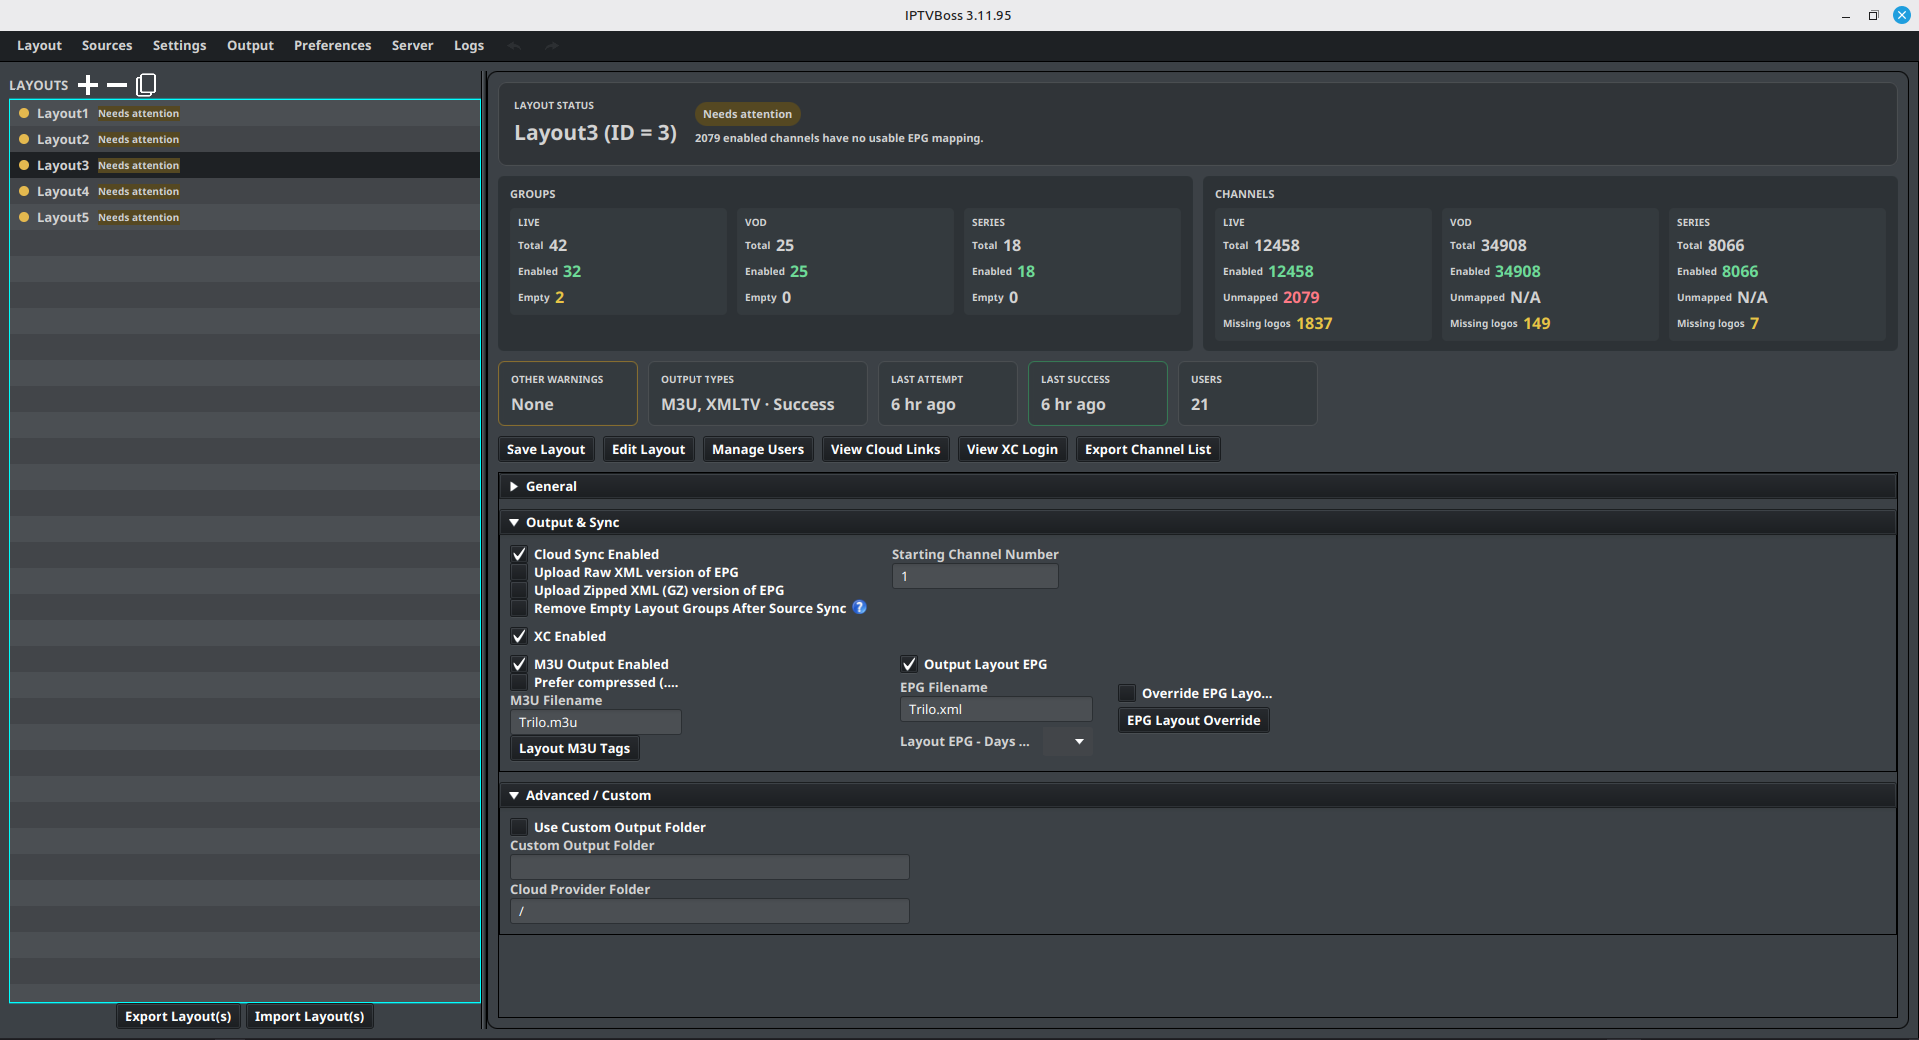Enable Use Custom Output Folder
The width and height of the screenshot is (1919, 1040).
coord(519,827)
